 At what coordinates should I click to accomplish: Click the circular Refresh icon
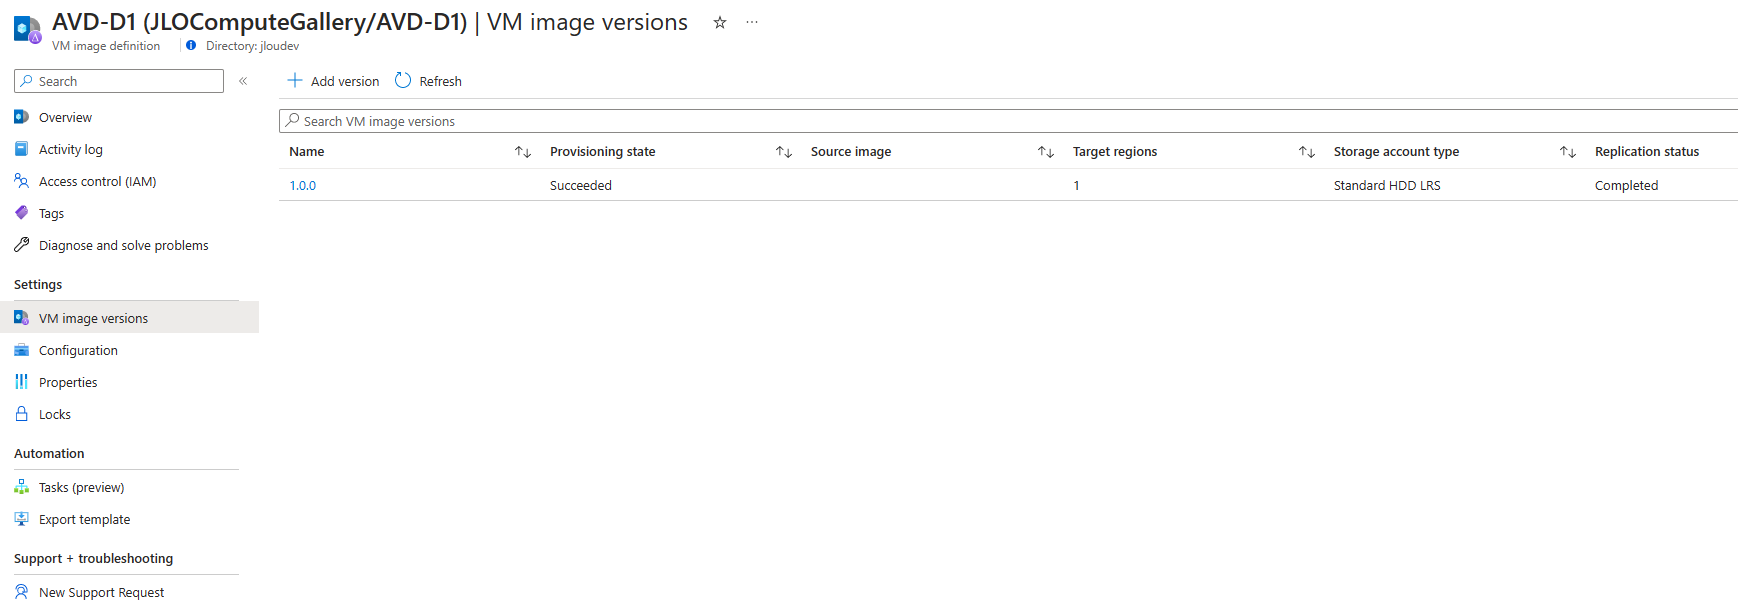(x=403, y=80)
